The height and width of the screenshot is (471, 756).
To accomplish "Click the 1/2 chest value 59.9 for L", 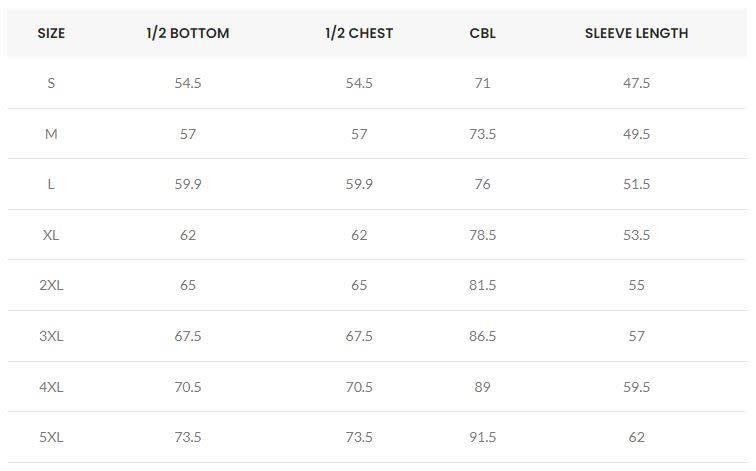I will click(x=359, y=184).
